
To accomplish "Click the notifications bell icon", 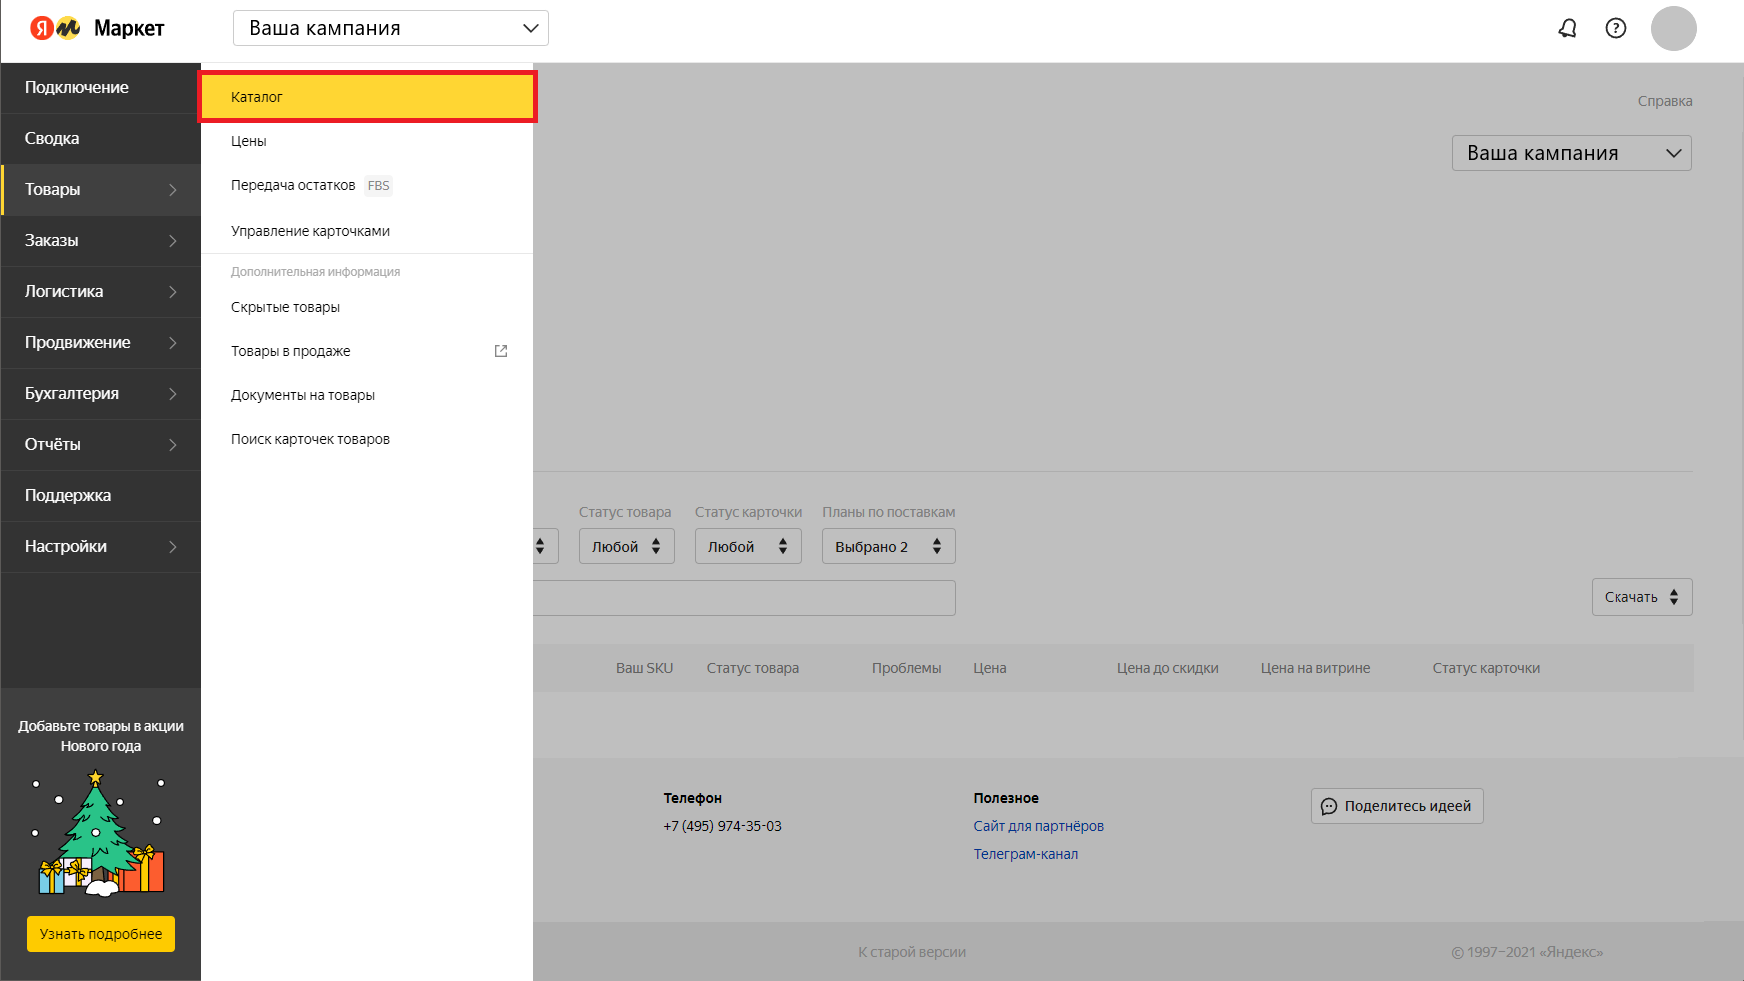I will point(1567,28).
